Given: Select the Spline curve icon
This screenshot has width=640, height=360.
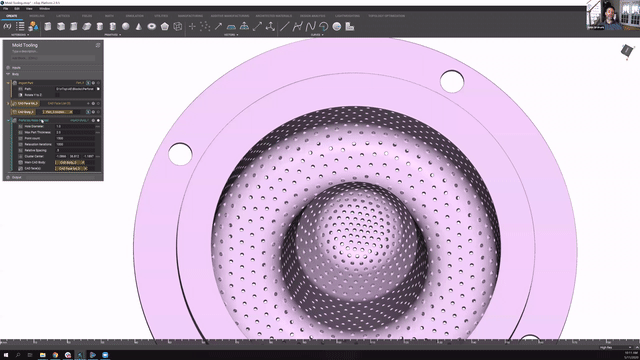Looking at the screenshot, I should 311,27.
